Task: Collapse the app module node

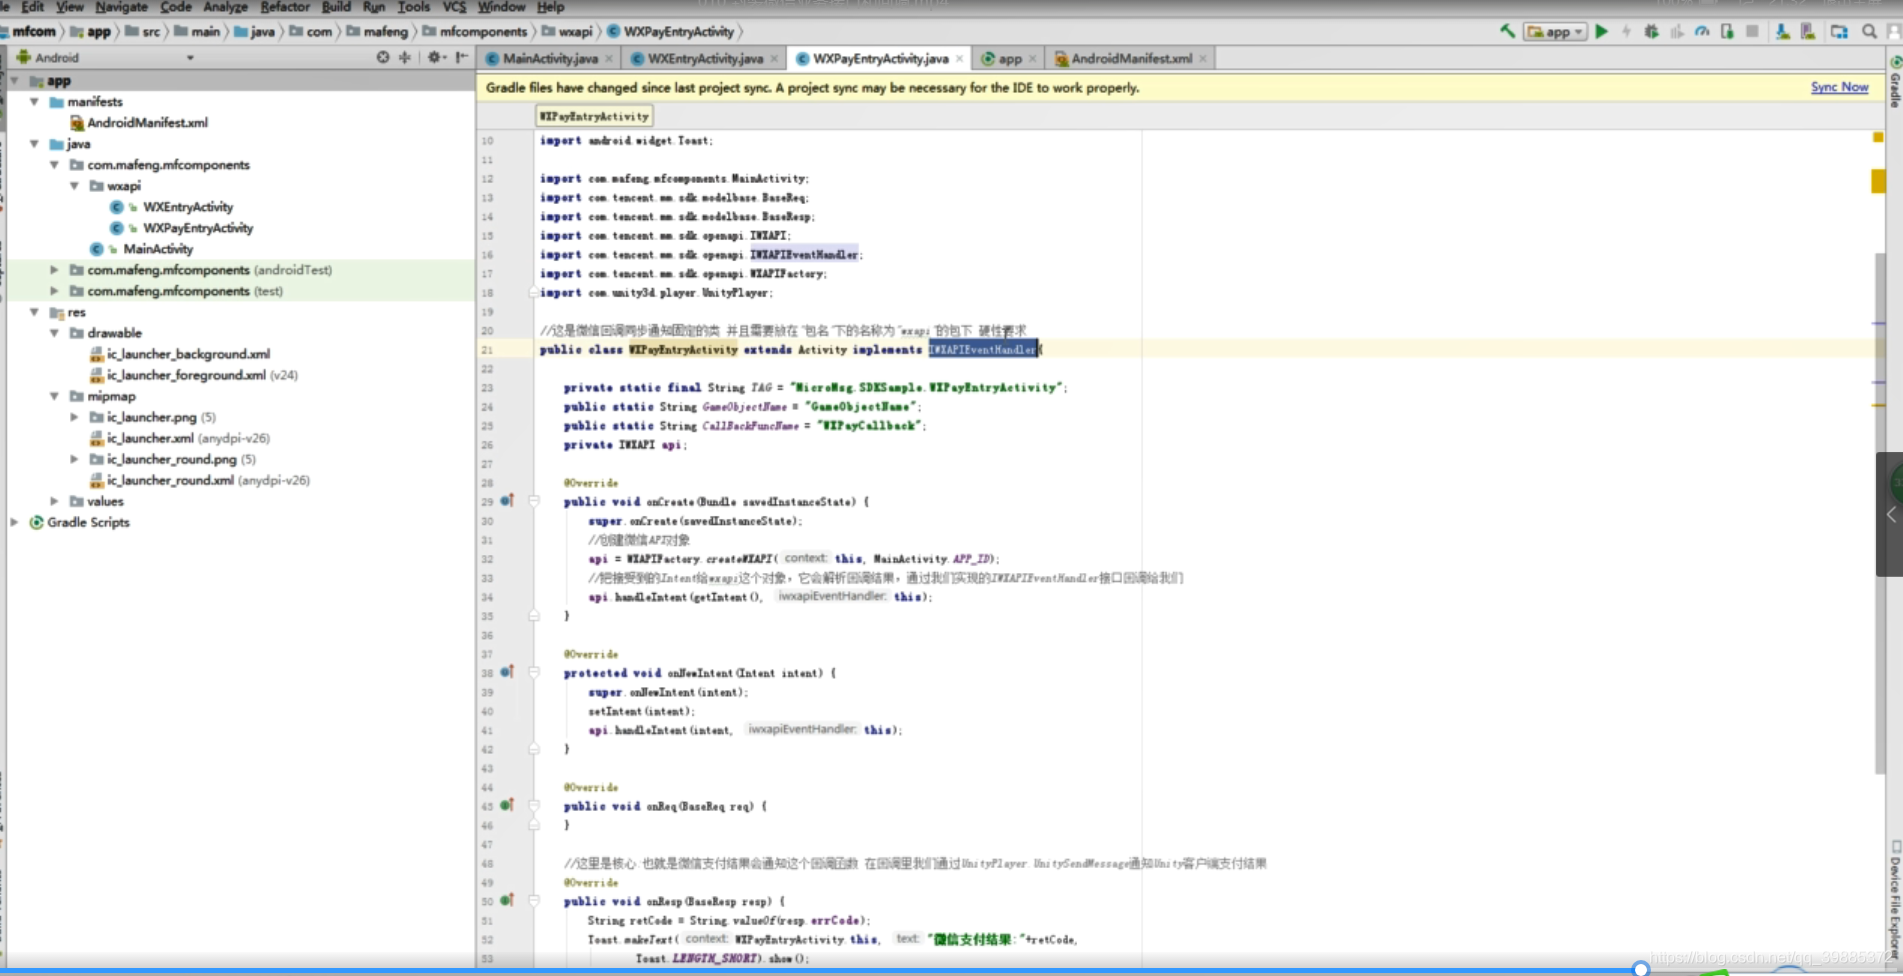Action: pos(15,81)
